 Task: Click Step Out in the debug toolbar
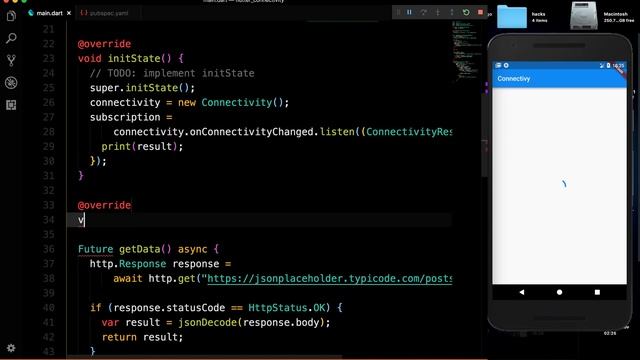point(451,12)
